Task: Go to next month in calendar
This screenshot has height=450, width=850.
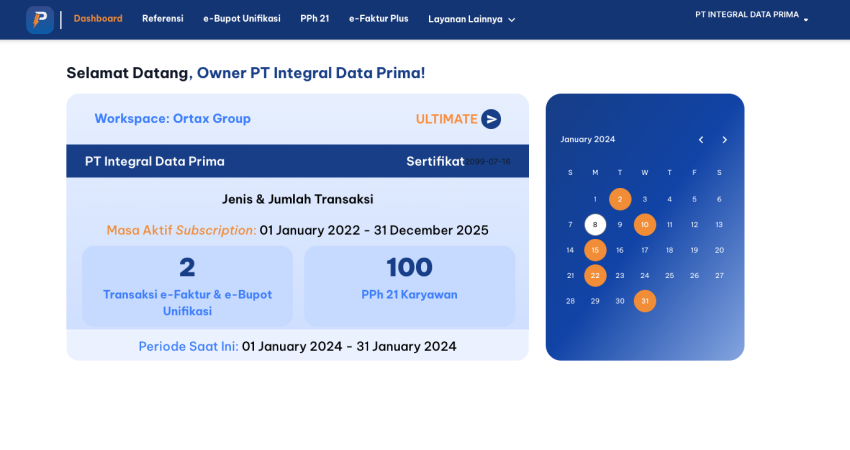Action: click(x=725, y=140)
